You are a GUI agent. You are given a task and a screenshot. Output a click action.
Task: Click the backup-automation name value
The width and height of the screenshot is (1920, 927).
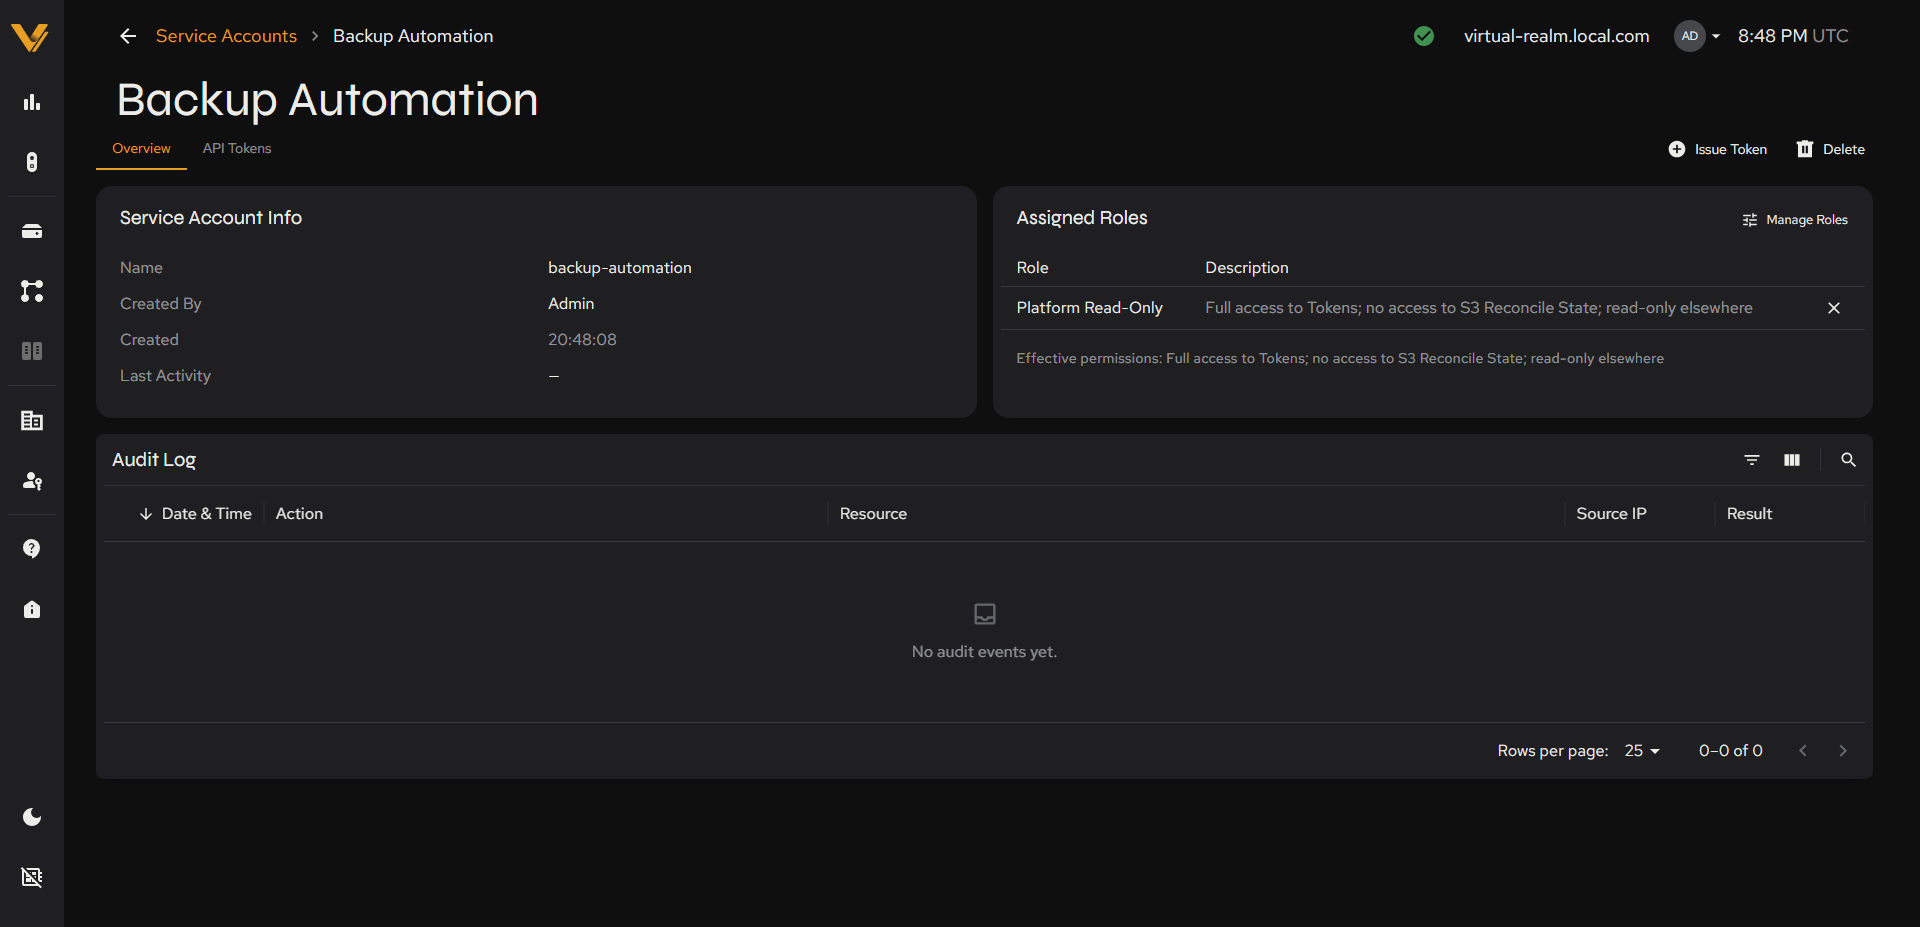click(x=620, y=268)
